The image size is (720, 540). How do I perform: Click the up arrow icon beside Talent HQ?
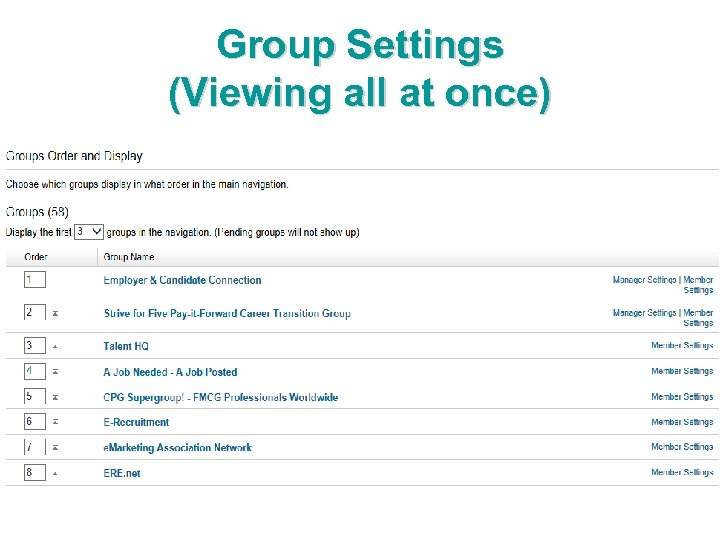click(55, 347)
